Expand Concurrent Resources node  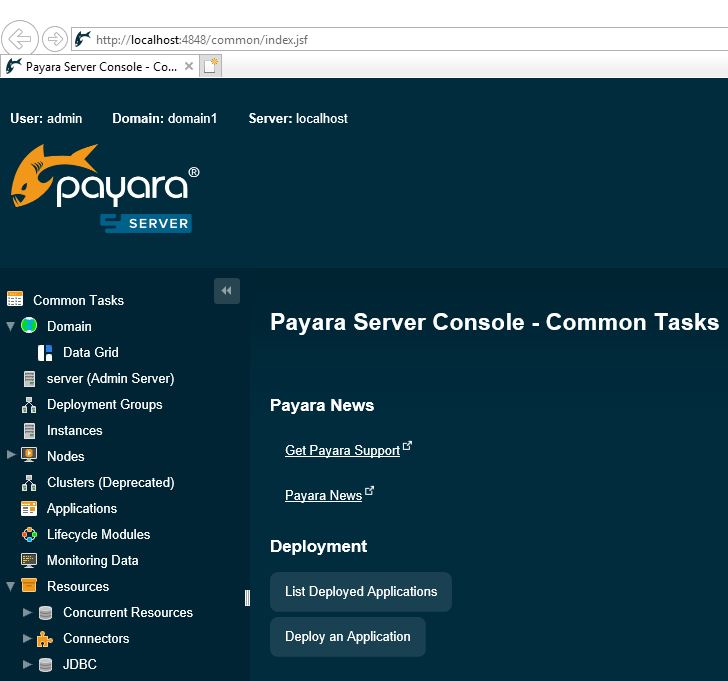tap(27, 612)
